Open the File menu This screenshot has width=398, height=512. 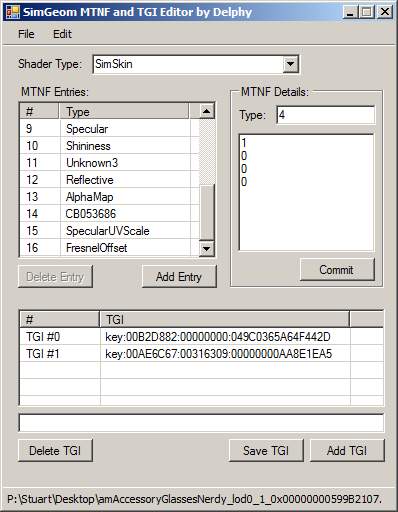tap(26, 34)
